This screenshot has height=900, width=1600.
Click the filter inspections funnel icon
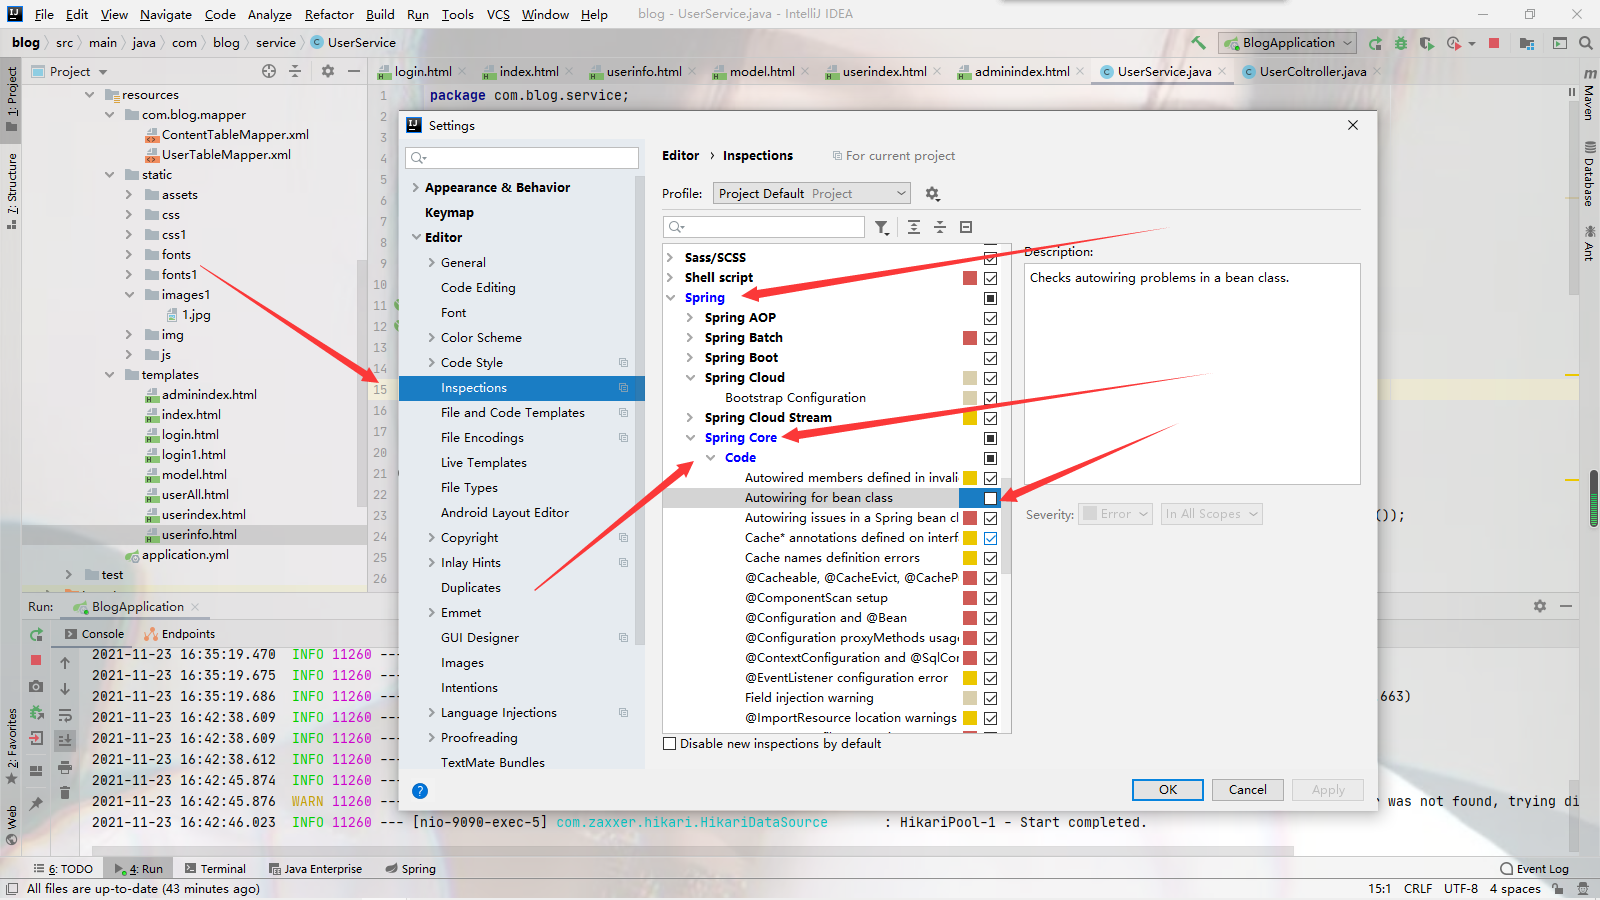coord(882,227)
